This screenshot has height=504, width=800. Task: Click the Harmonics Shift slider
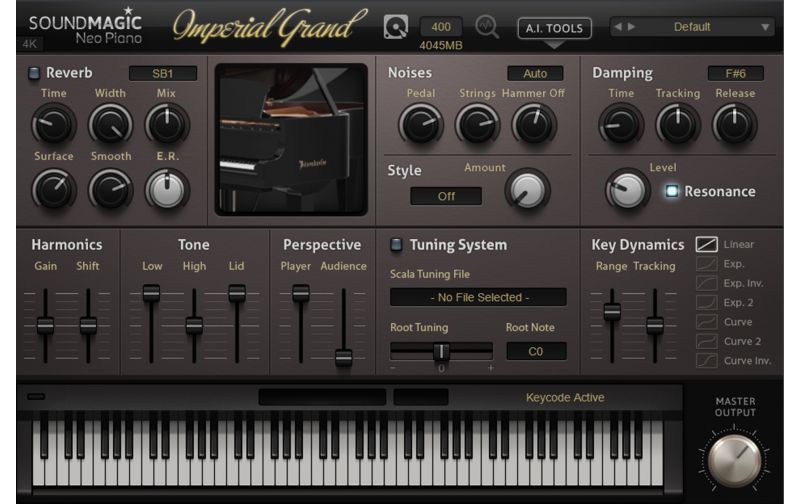88,325
